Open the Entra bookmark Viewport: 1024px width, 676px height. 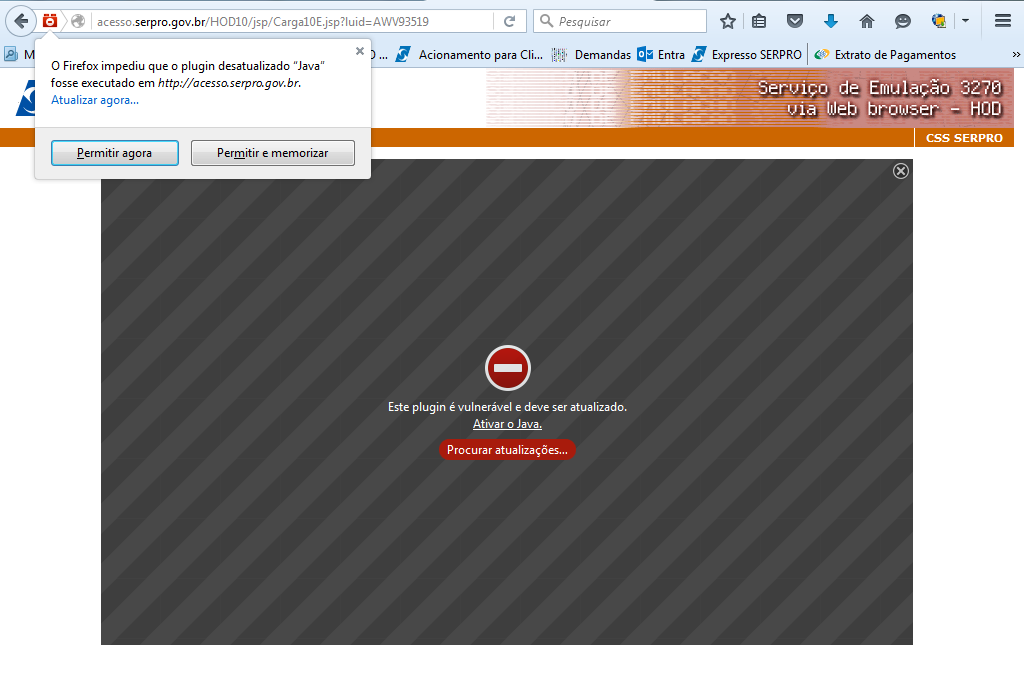[x=661, y=55]
